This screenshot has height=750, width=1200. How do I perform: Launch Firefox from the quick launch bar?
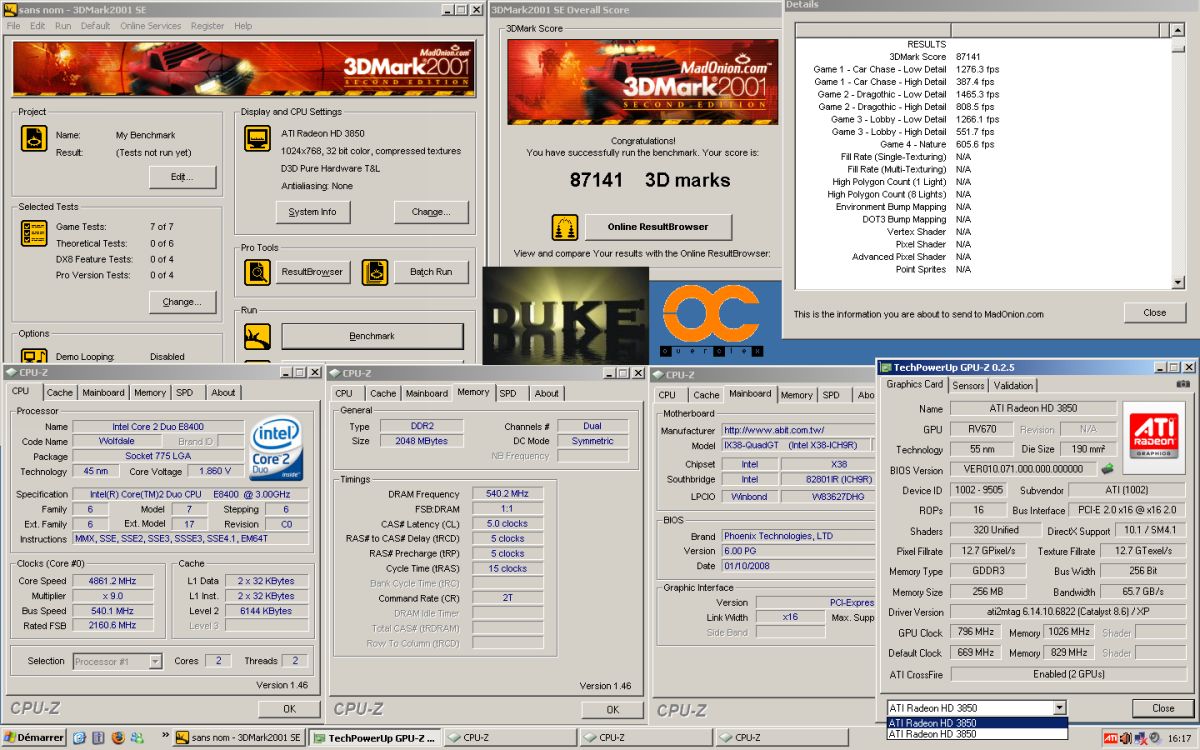click(x=118, y=738)
